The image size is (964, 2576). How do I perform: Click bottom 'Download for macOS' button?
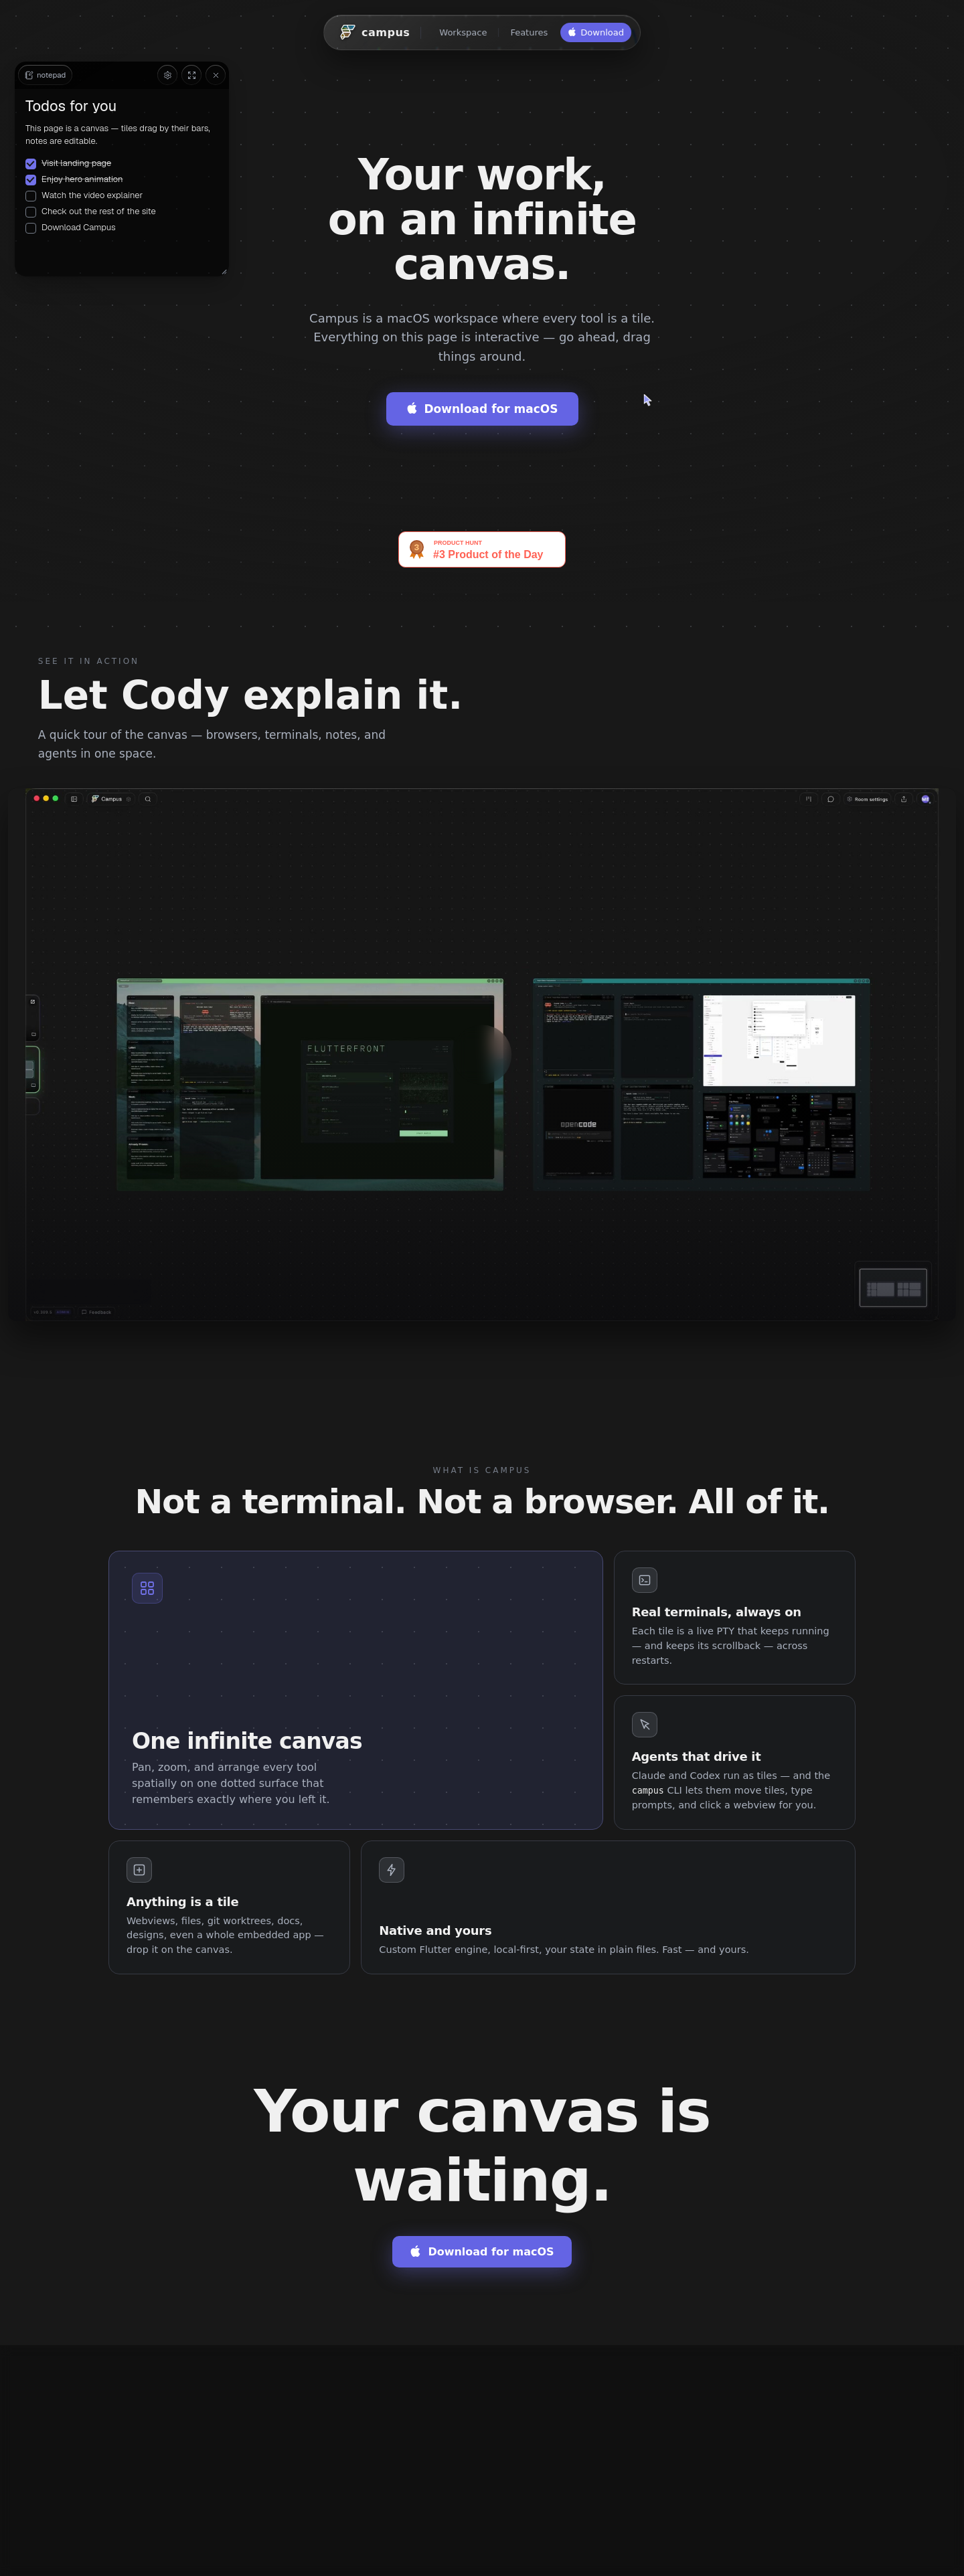(482, 2252)
